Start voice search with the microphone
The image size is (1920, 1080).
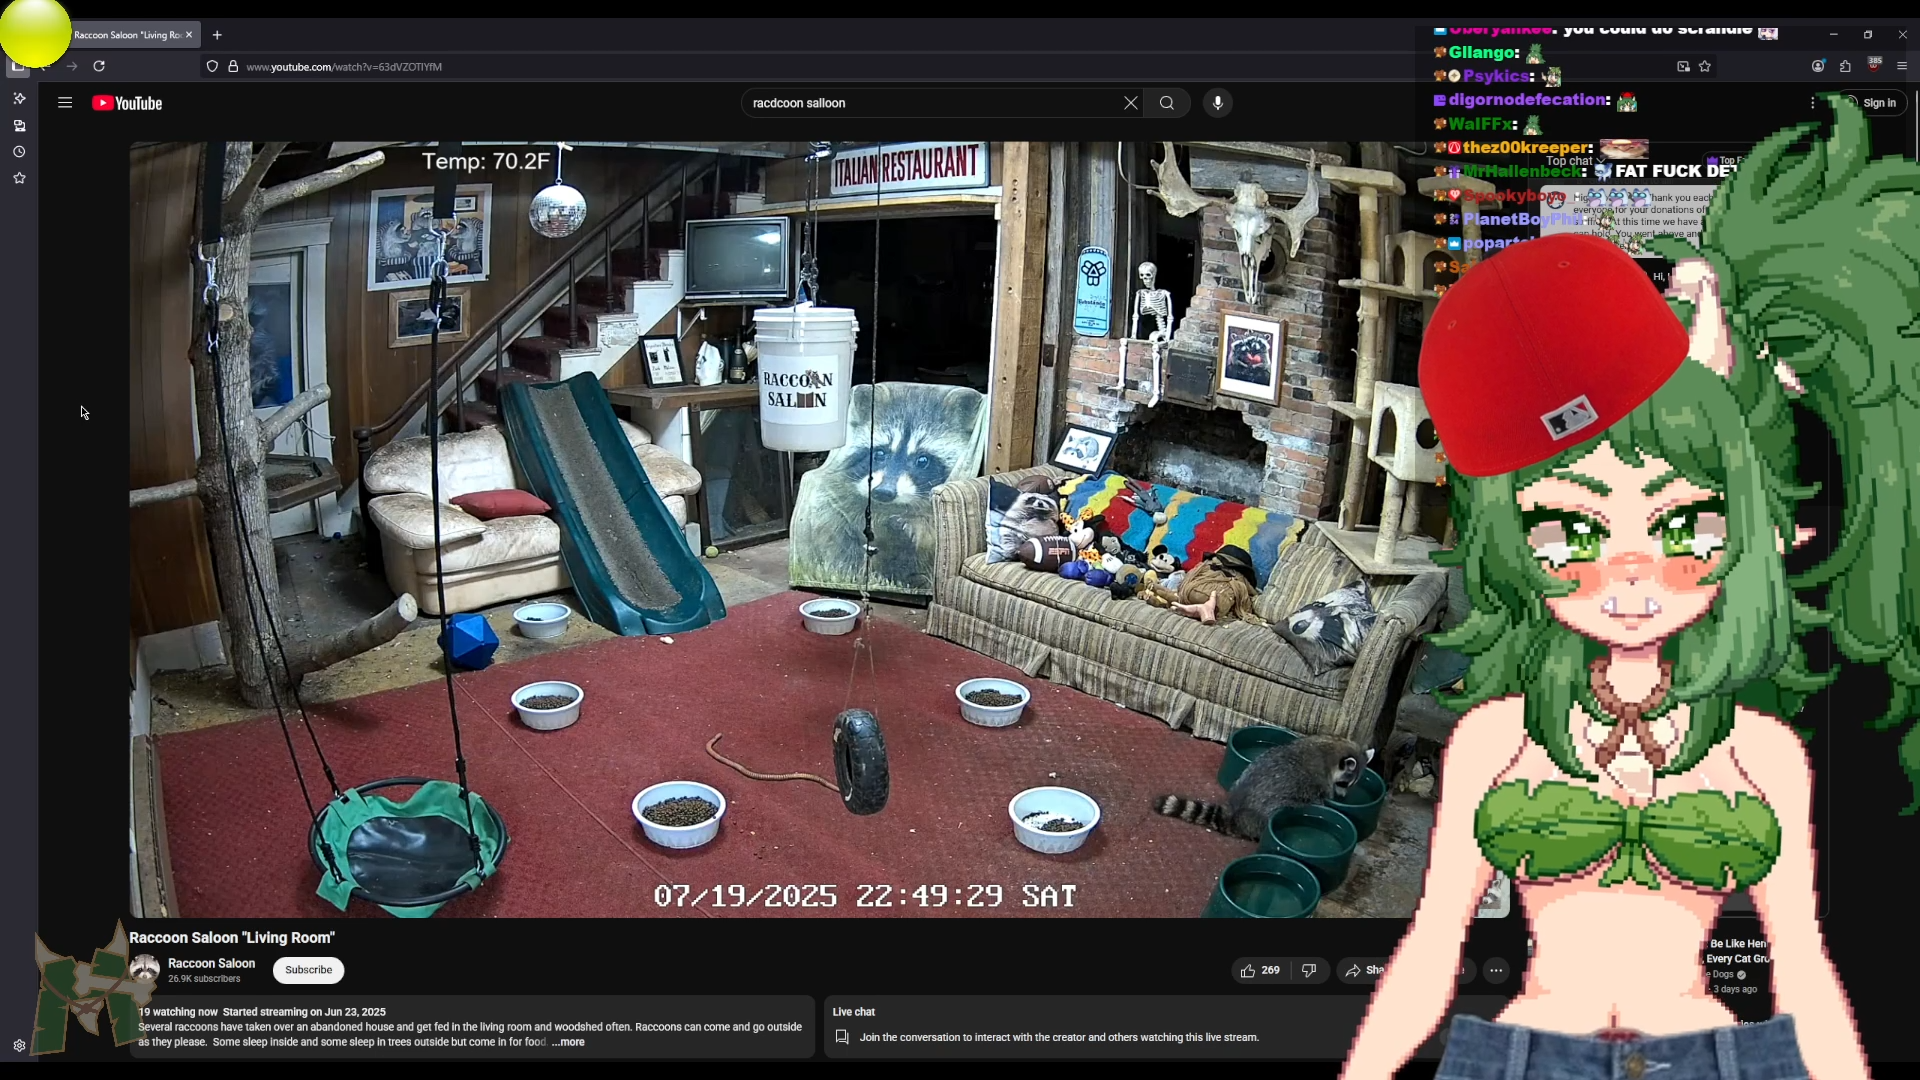click(x=1218, y=103)
